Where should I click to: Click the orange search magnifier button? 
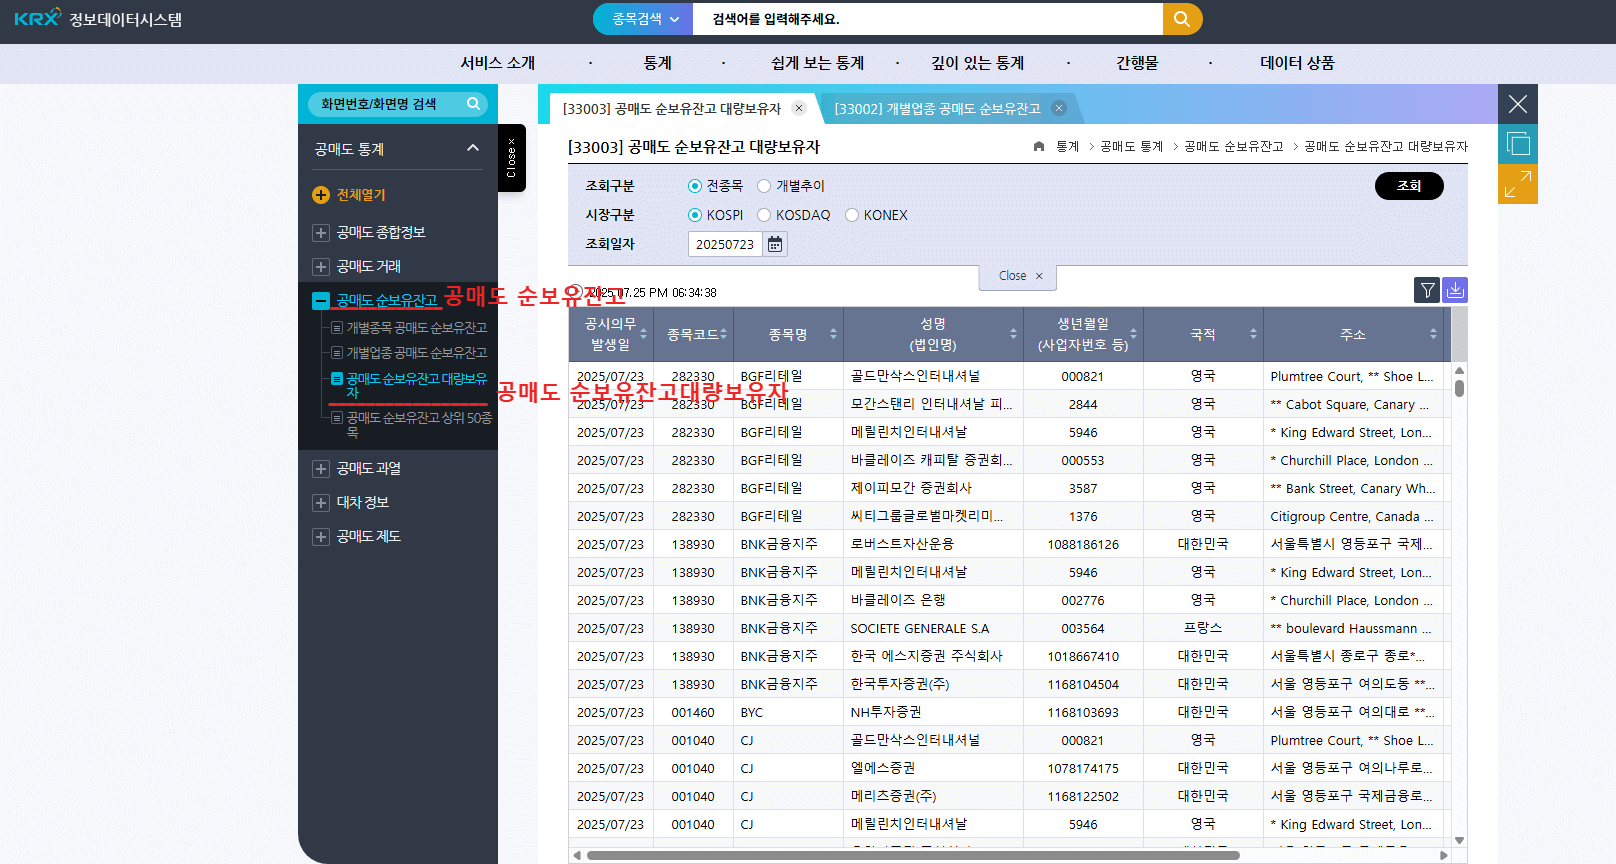coord(1182,19)
